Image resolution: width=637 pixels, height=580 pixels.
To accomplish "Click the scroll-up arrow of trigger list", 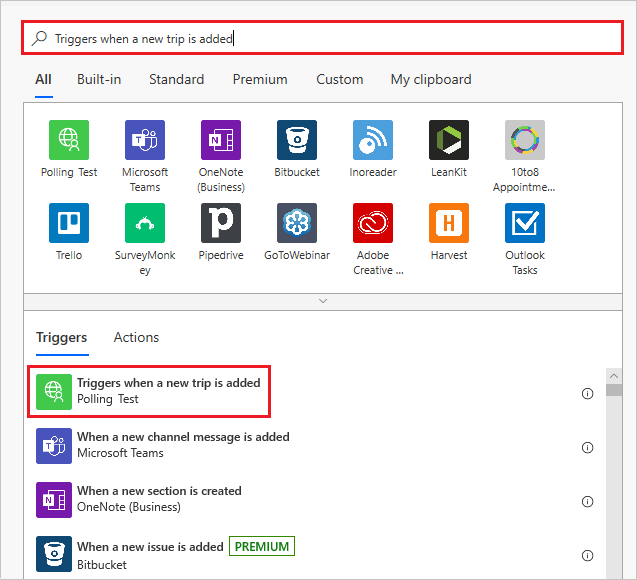I will tap(614, 376).
